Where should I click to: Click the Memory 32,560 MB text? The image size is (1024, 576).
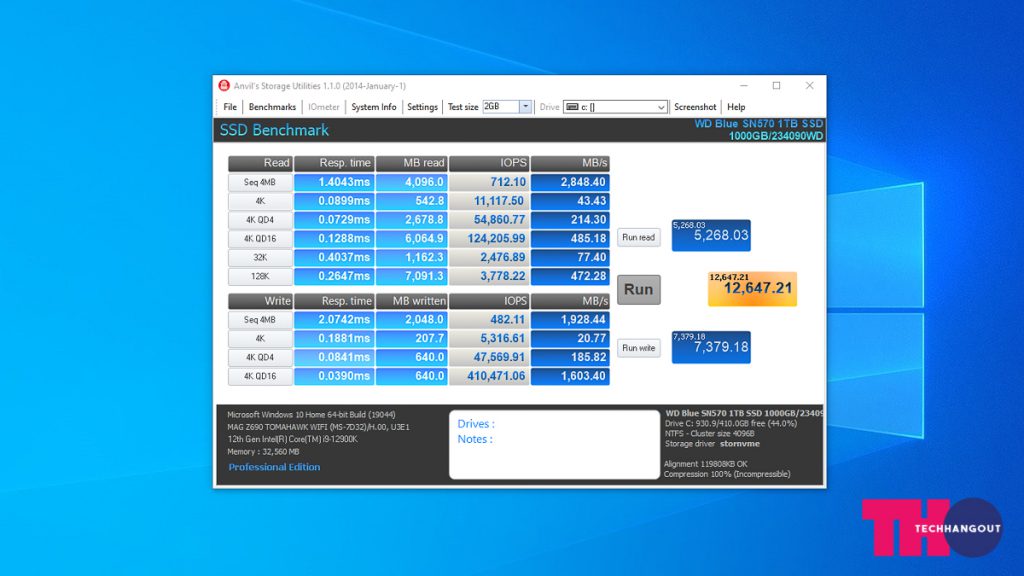point(263,452)
